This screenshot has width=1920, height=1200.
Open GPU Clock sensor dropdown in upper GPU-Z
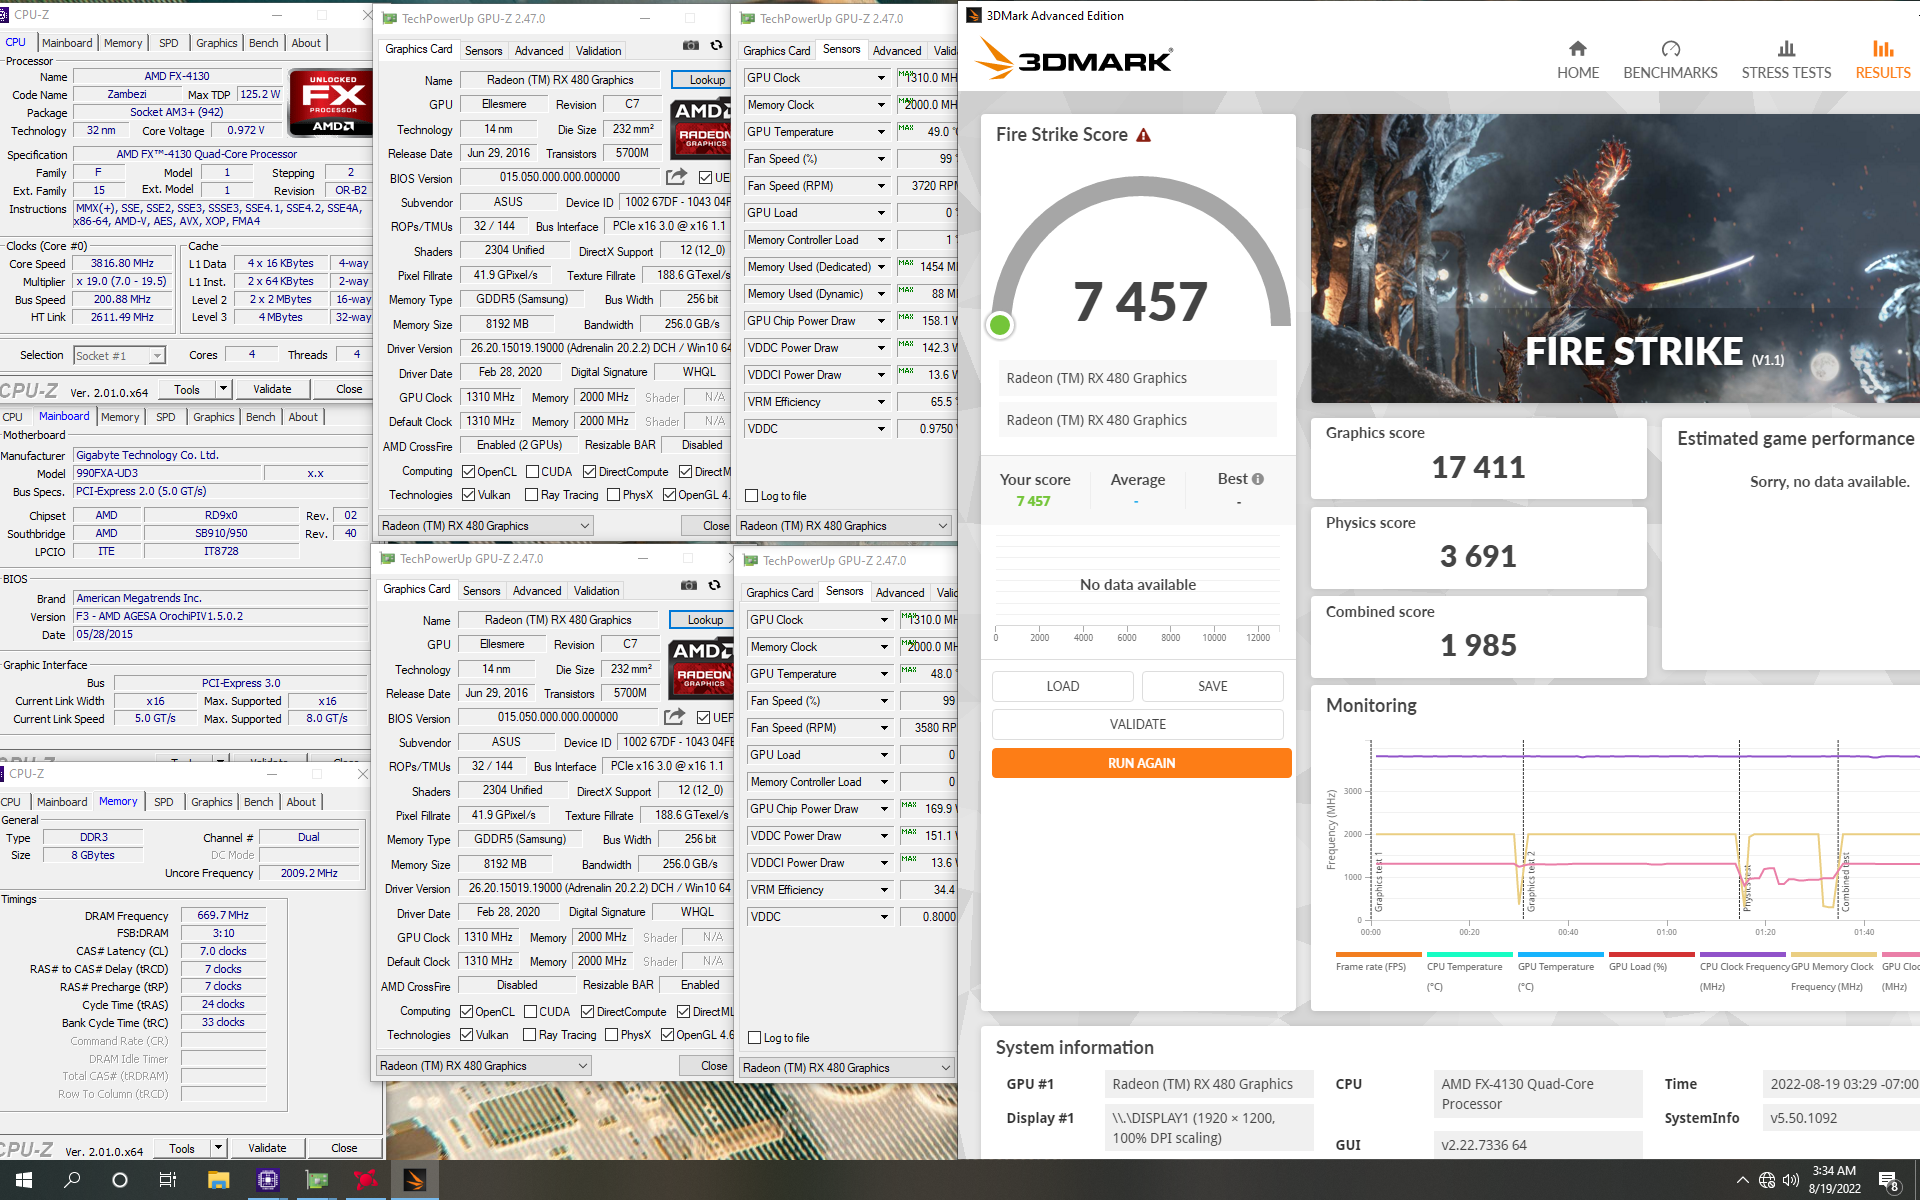(881, 78)
